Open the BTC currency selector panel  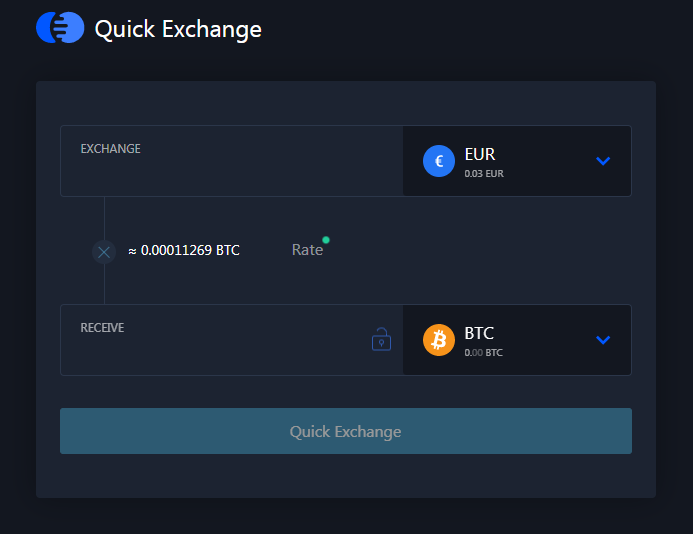point(517,340)
